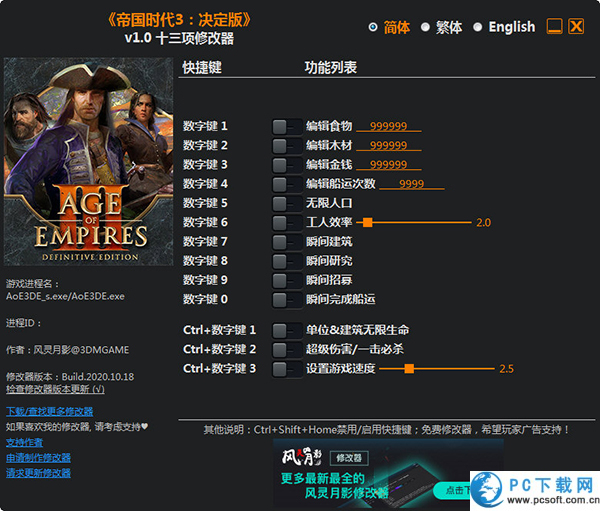Click the shipment count field 9999
This screenshot has height=511, width=600.
pos(411,184)
